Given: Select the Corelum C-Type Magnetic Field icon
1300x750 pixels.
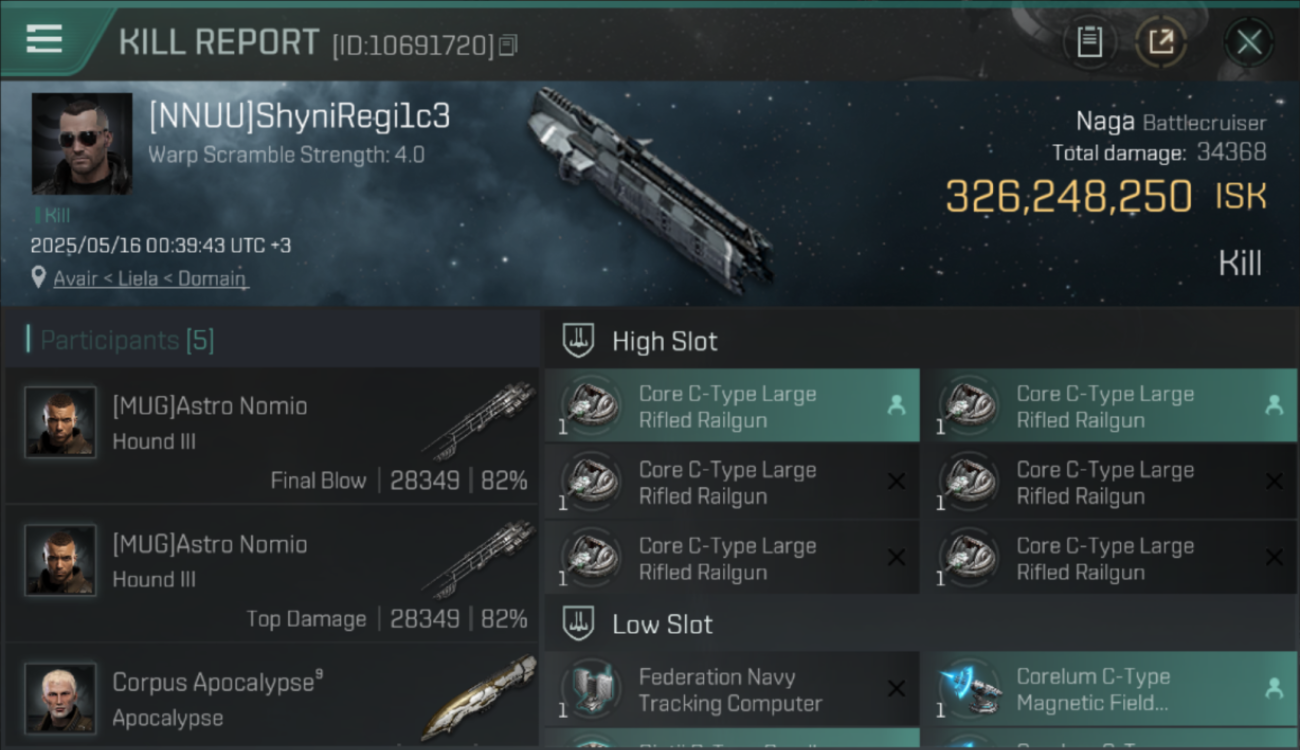Looking at the screenshot, I should point(969,689).
